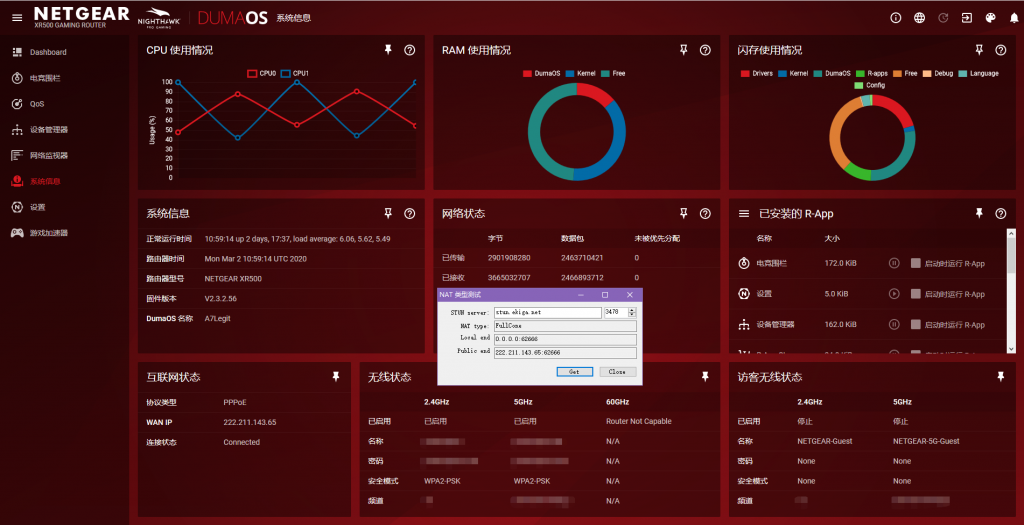Viewport: 1024px width, 525px height.
Task: Click the NETGEAR-5G-Guest name text
Action: (x=926, y=441)
